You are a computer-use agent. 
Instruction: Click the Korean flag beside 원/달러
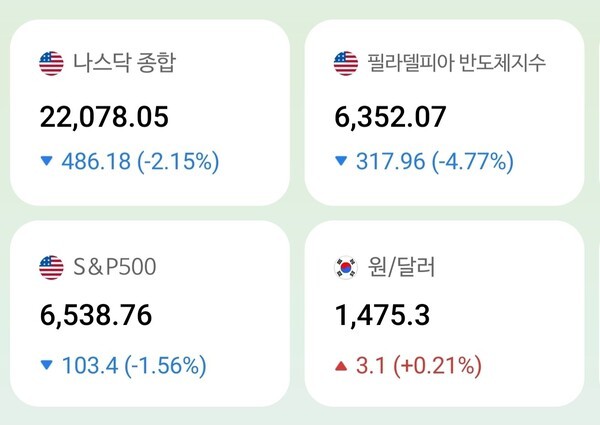(x=345, y=267)
